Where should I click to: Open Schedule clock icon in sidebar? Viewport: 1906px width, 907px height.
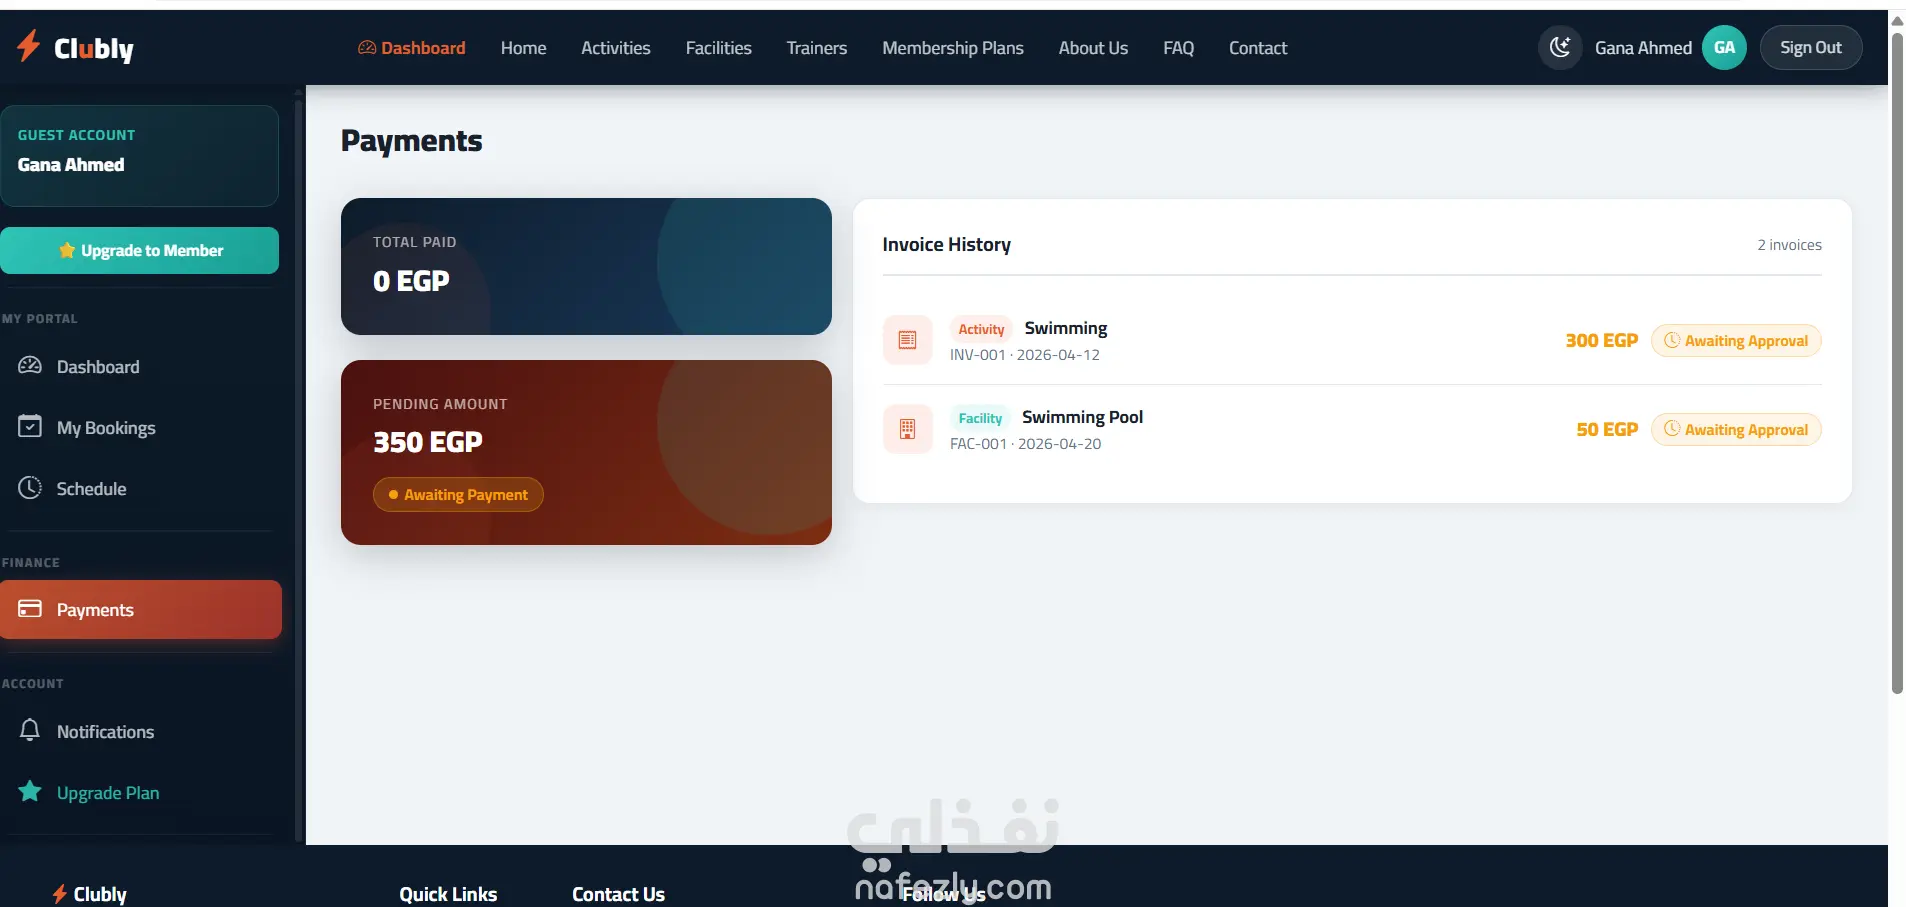click(x=30, y=488)
